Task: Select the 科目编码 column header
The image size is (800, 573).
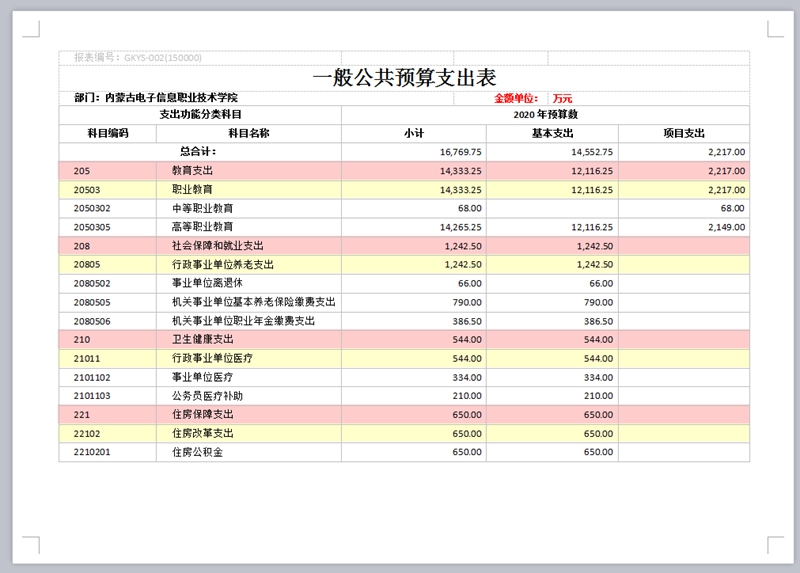Action: (x=108, y=133)
